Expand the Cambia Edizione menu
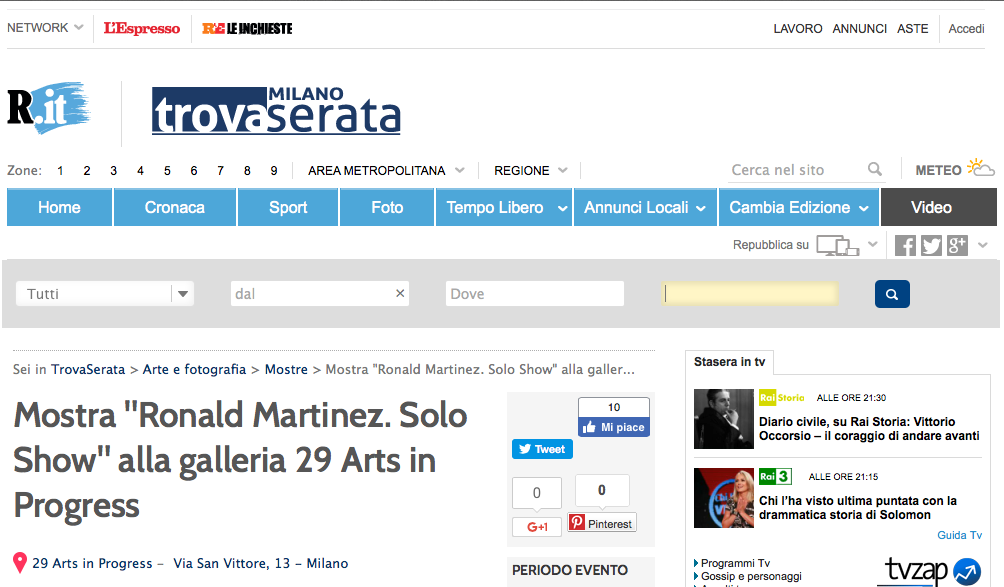This screenshot has width=1004, height=587. pyautogui.click(x=798, y=207)
